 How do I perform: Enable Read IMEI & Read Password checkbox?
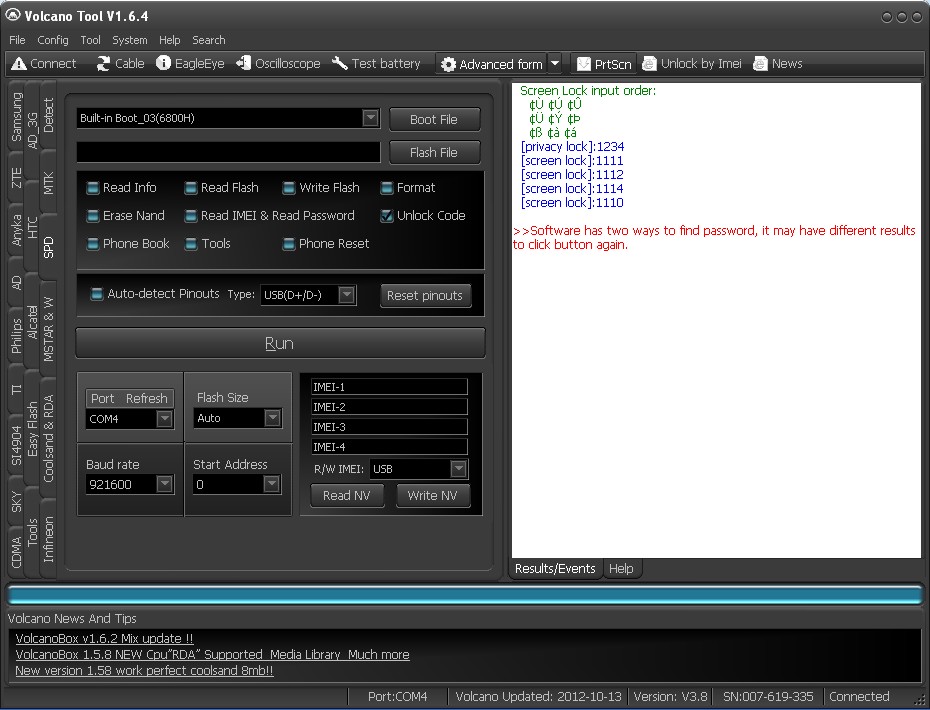click(190, 216)
